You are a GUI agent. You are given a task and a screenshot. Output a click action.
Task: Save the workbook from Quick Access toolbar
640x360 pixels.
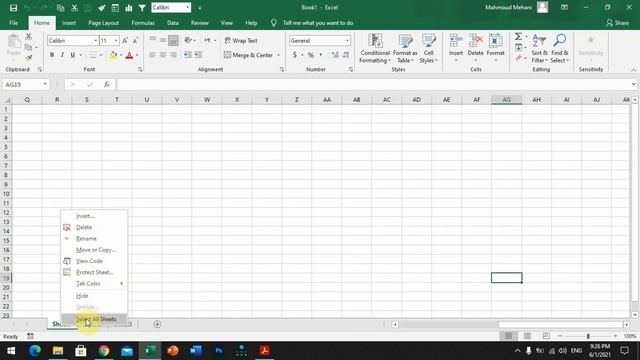13,8
